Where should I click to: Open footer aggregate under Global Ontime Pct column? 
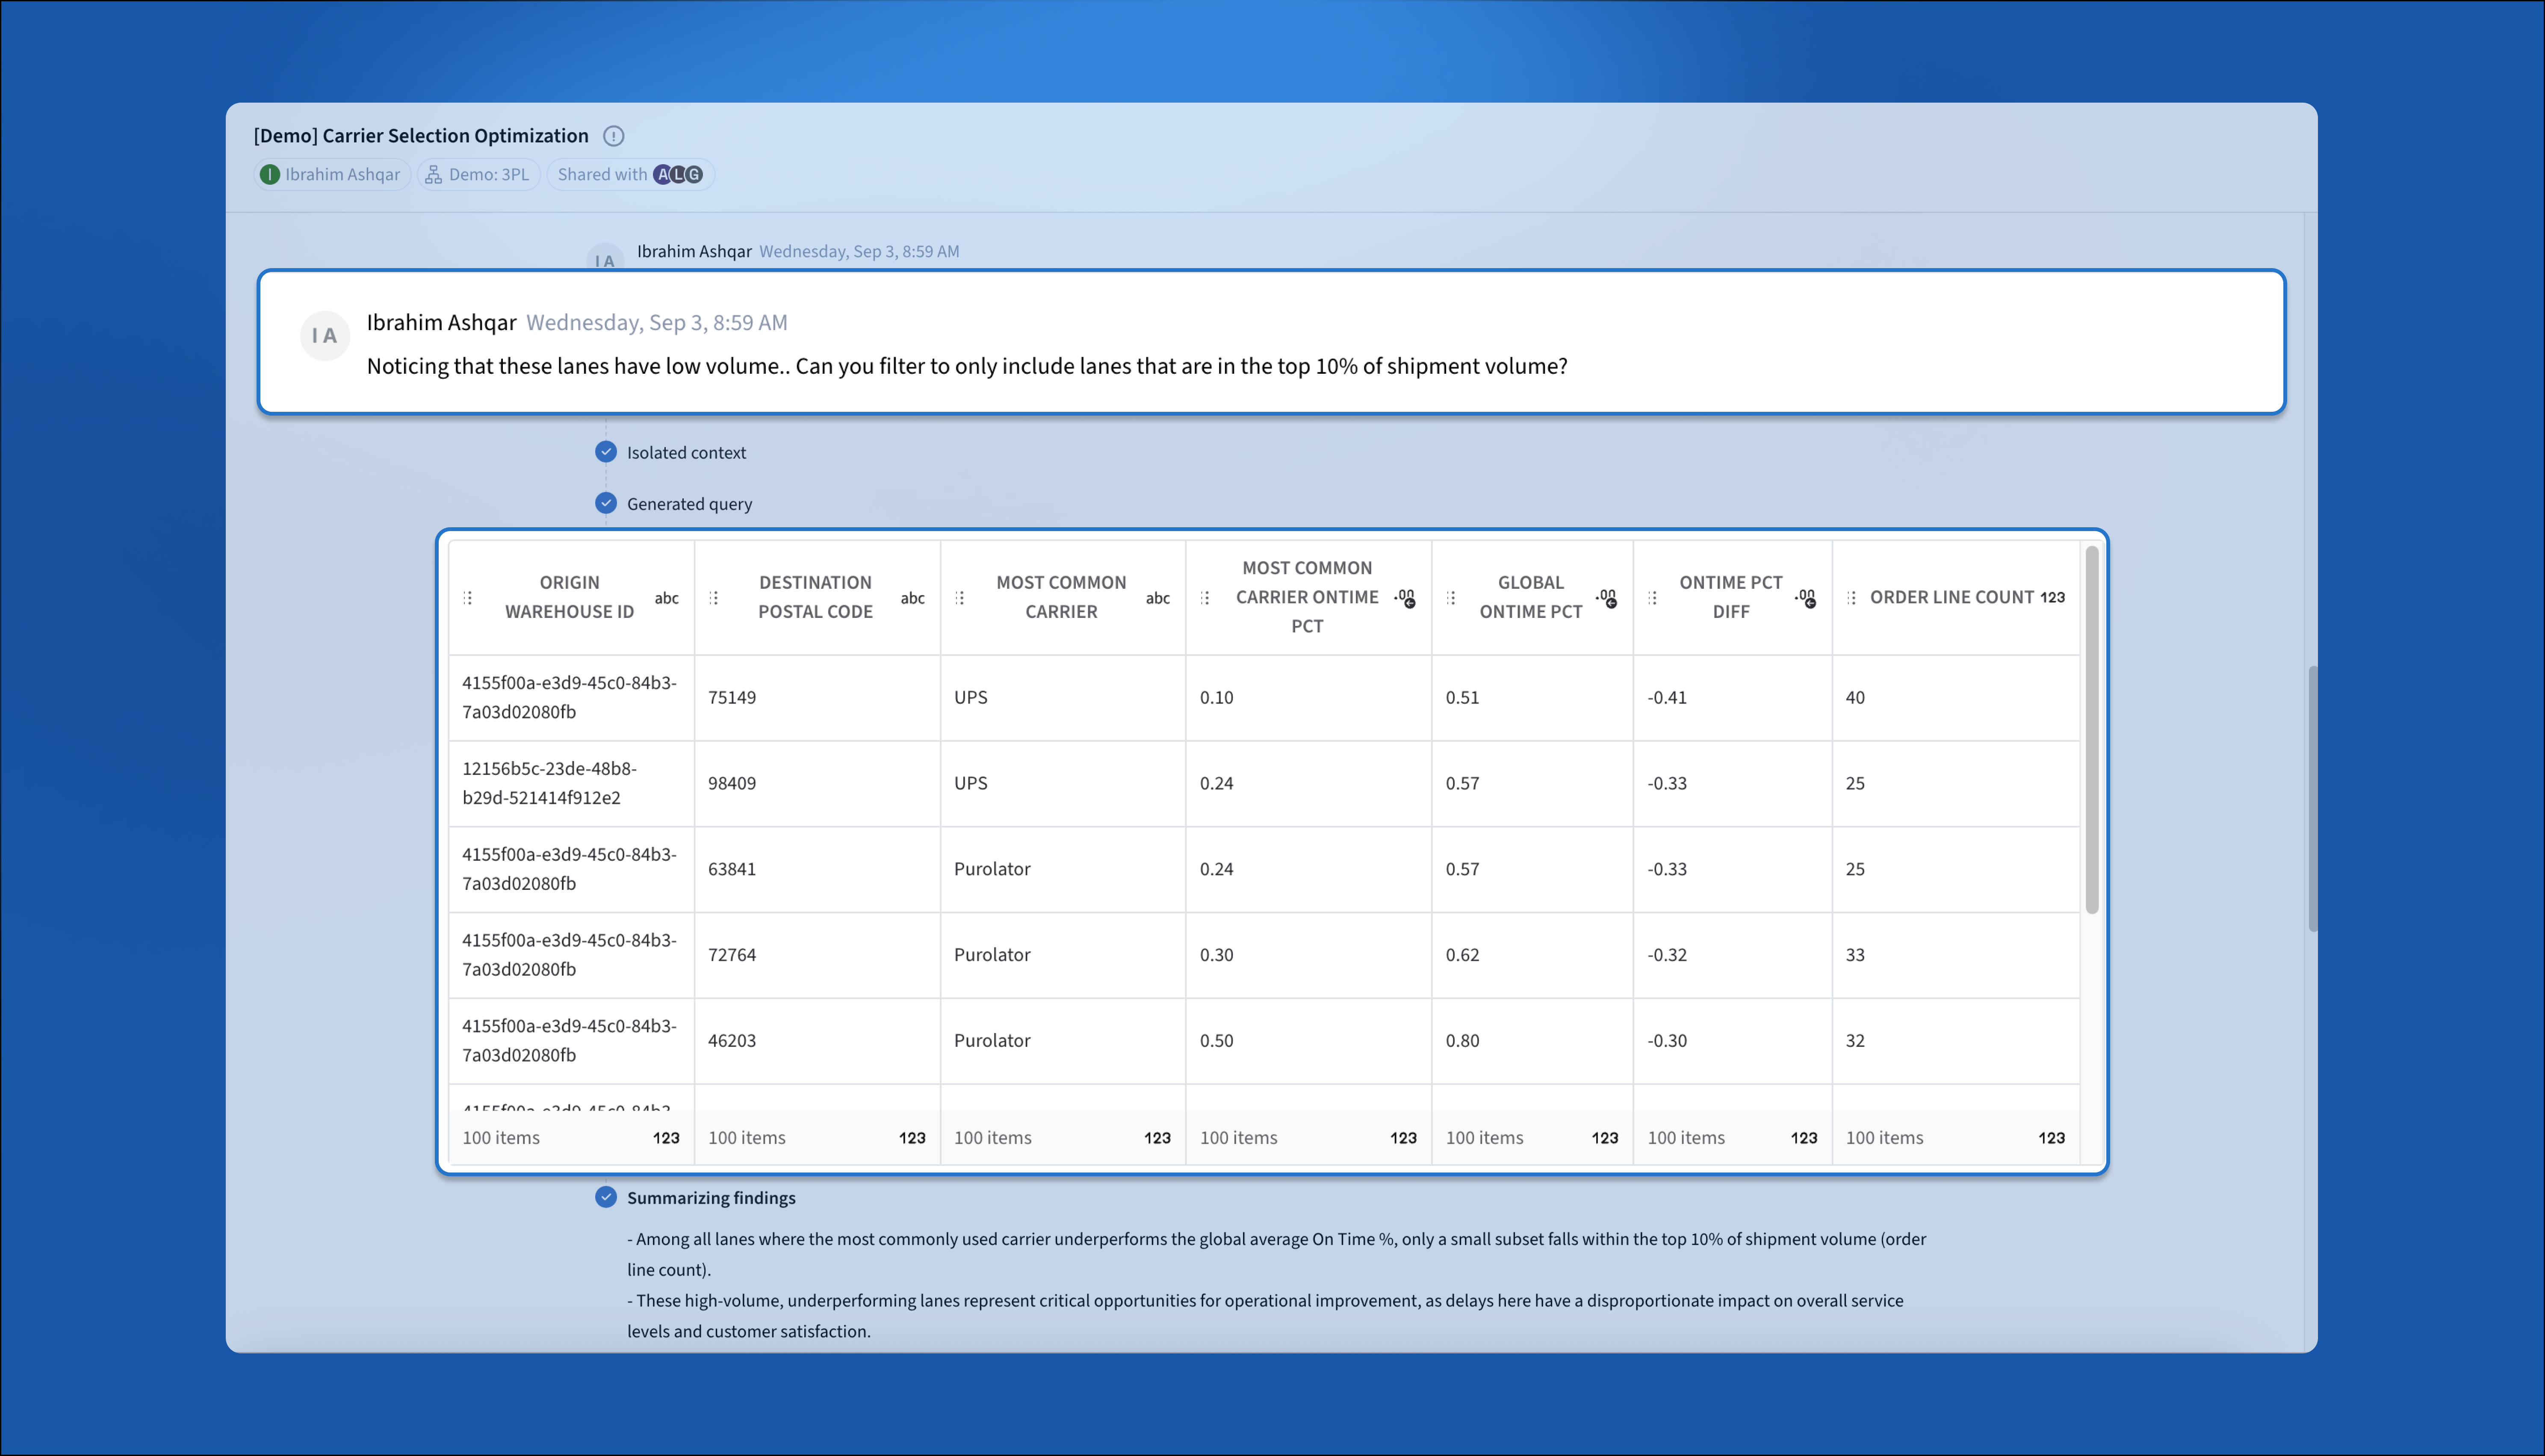click(x=1532, y=1138)
